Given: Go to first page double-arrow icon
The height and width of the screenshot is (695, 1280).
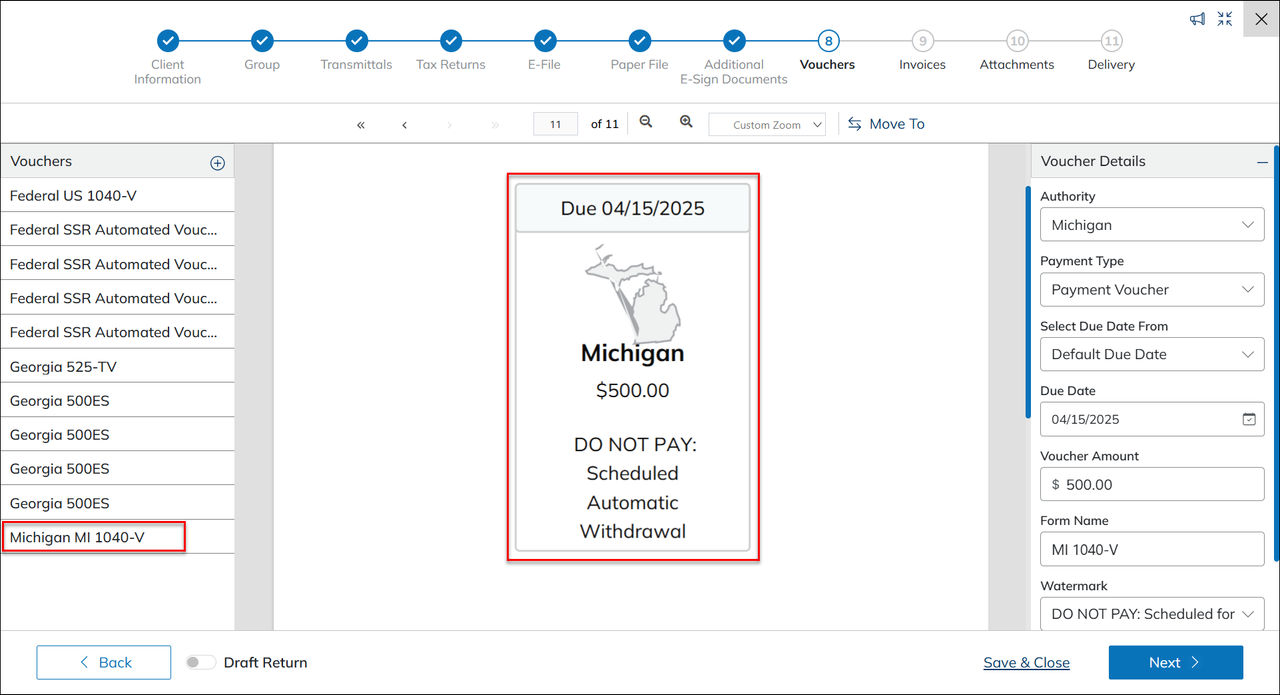Looking at the screenshot, I should pos(361,125).
